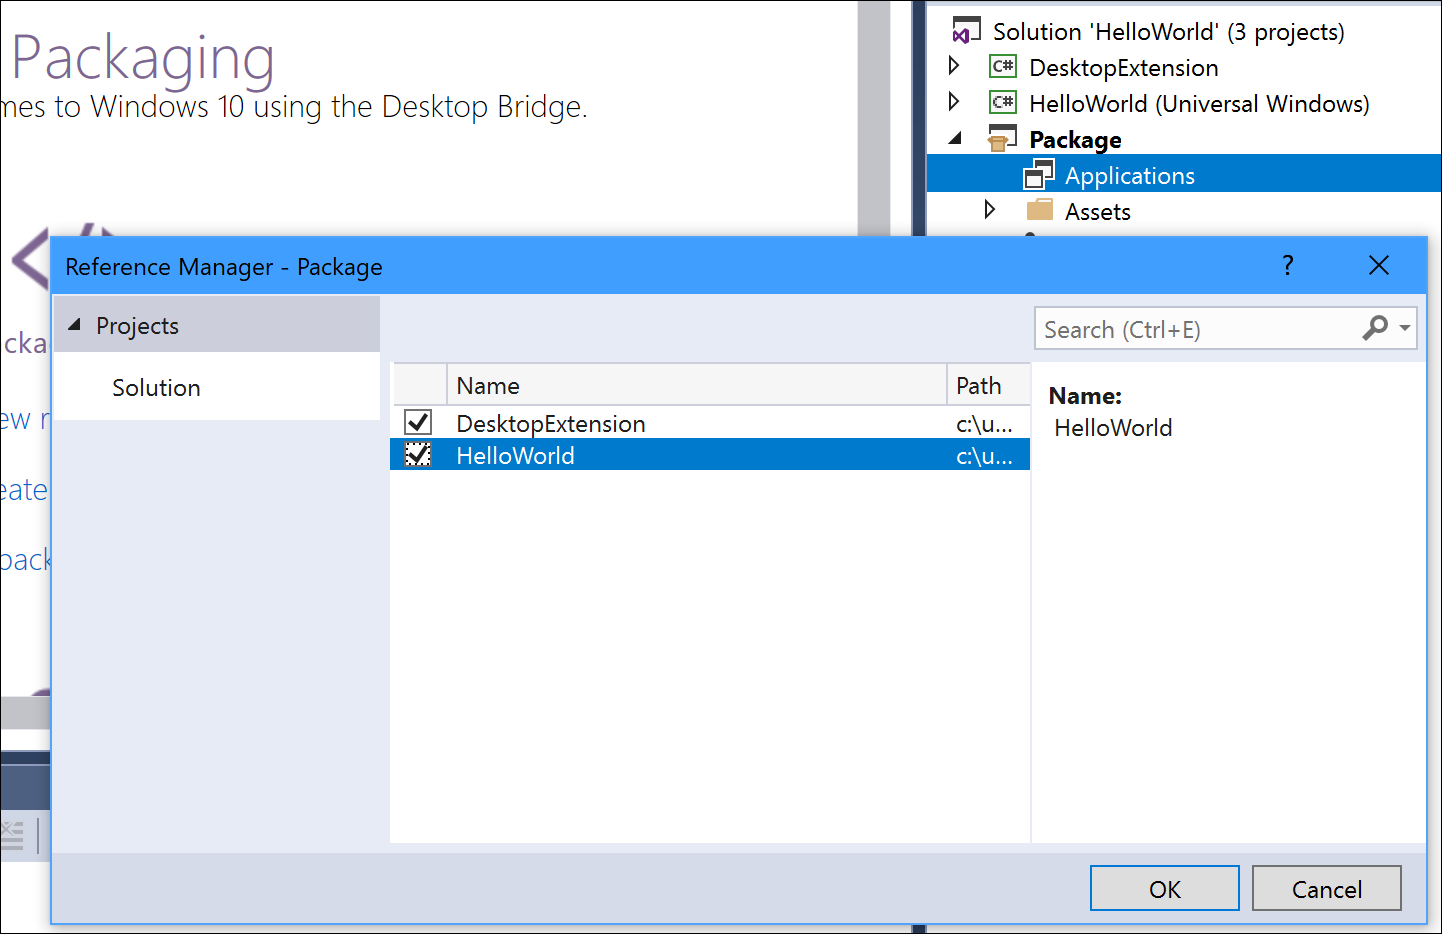Viewport: 1442px width, 934px height.
Task: Expand the HelloWorld (Universal Windows) node
Action: pyautogui.click(x=954, y=102)
